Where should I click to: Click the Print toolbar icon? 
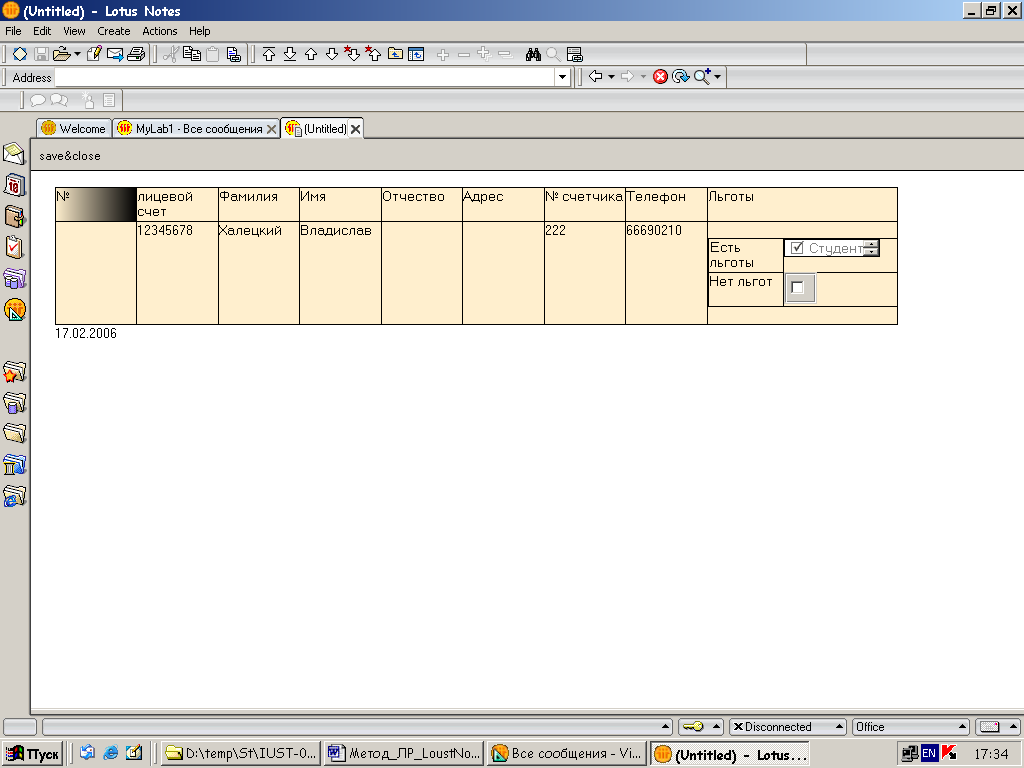pos(137,54)
